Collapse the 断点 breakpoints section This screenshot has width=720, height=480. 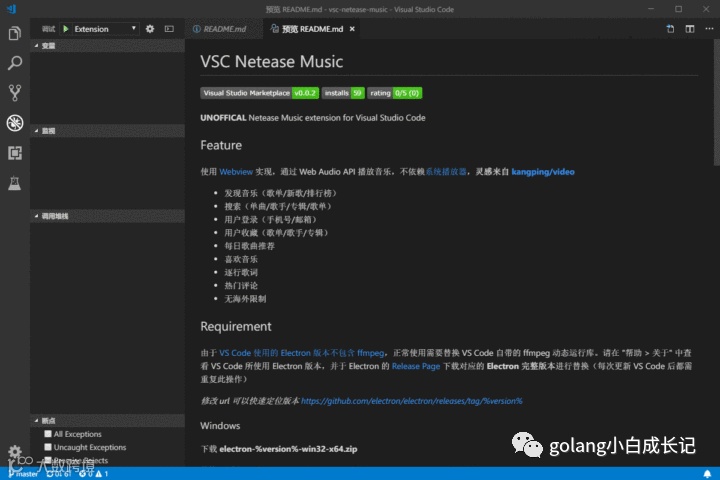107,420
